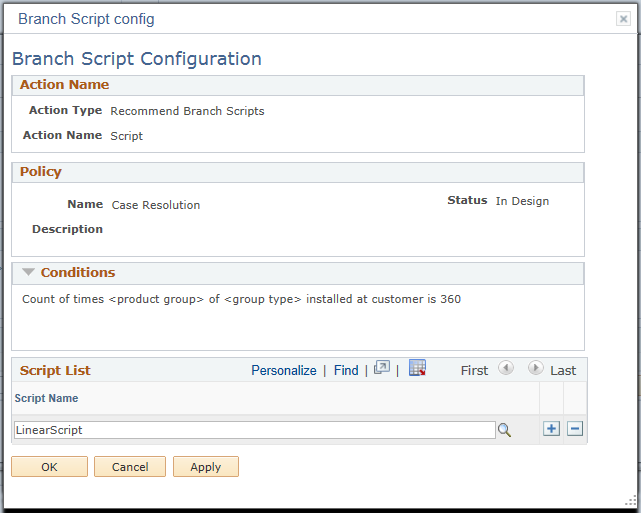Collapse the Conditions section triangle
The height and width of the screenshot is (513, 641).
click(x=28, y=272)
